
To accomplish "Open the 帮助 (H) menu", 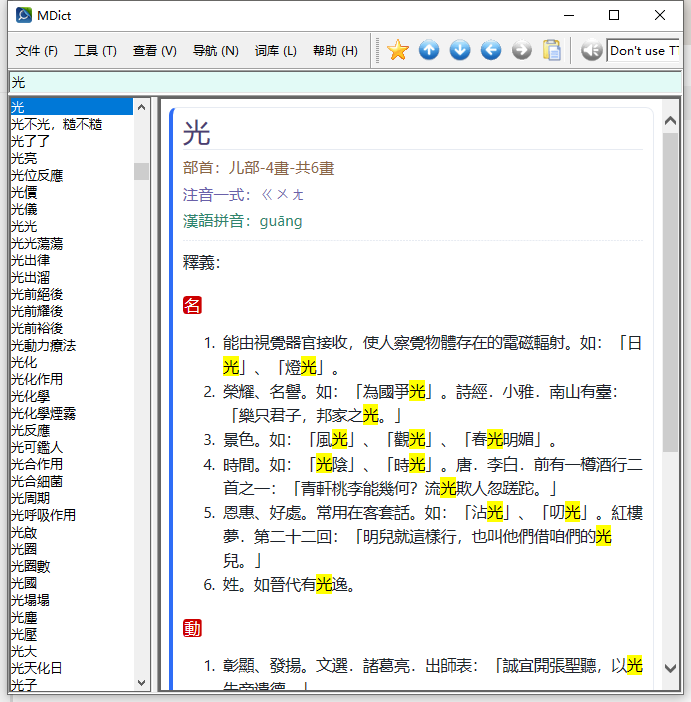I will click(335, 51).
